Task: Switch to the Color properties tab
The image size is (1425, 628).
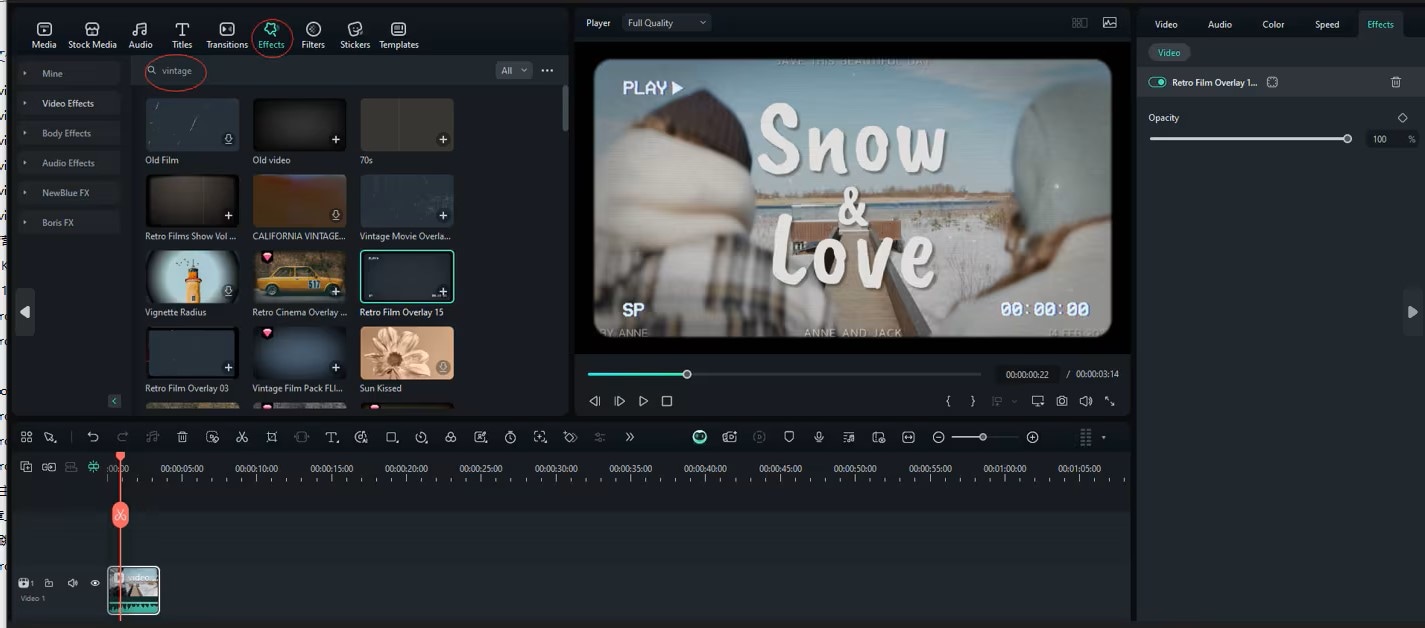Action: pos(1273,25)
